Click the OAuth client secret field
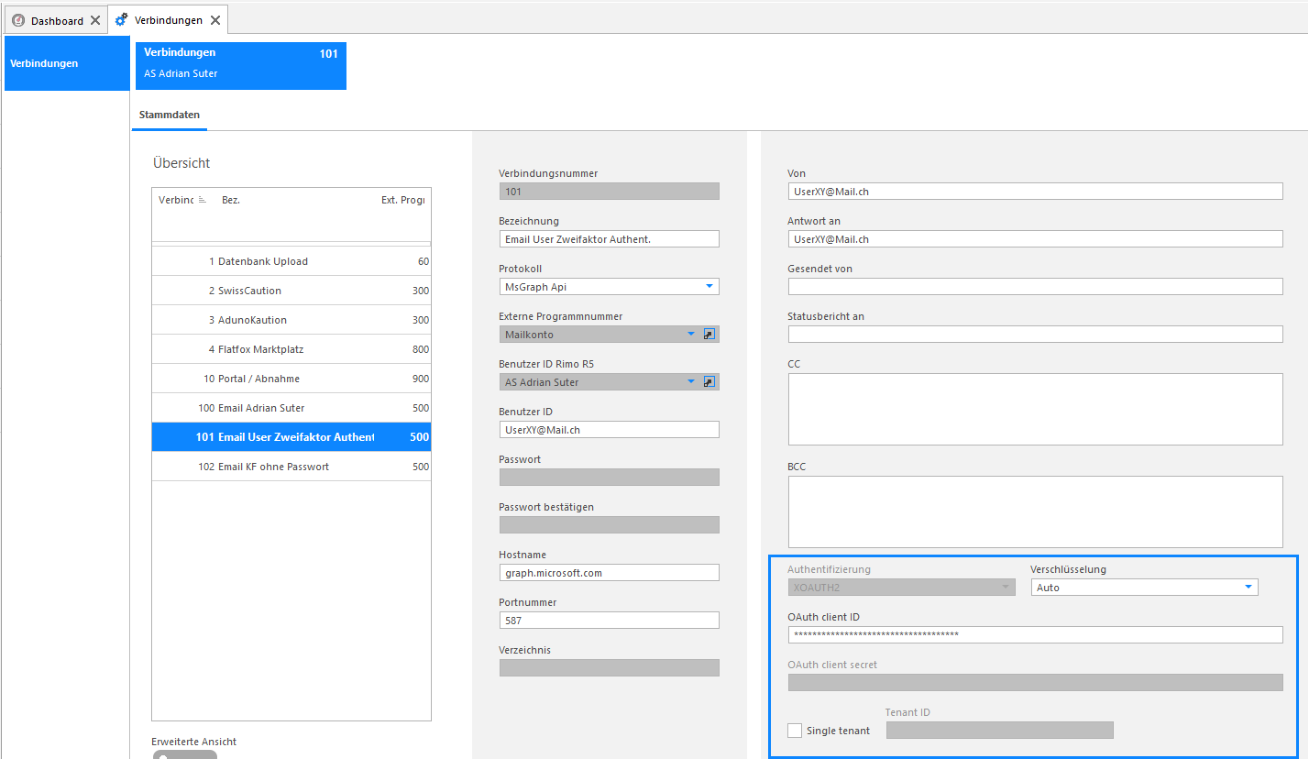Screen dimensions: 1309x759 coord(1035,682)
